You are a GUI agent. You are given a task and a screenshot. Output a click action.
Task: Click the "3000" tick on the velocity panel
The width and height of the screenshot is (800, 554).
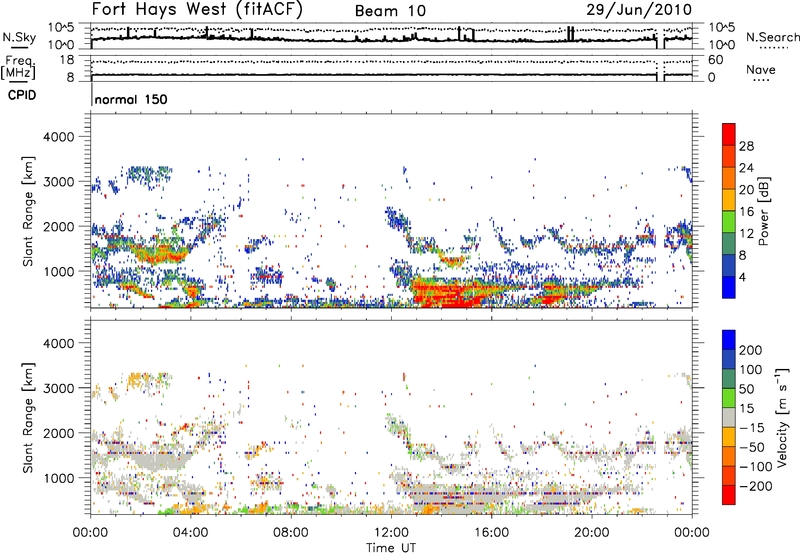point(59,388)
